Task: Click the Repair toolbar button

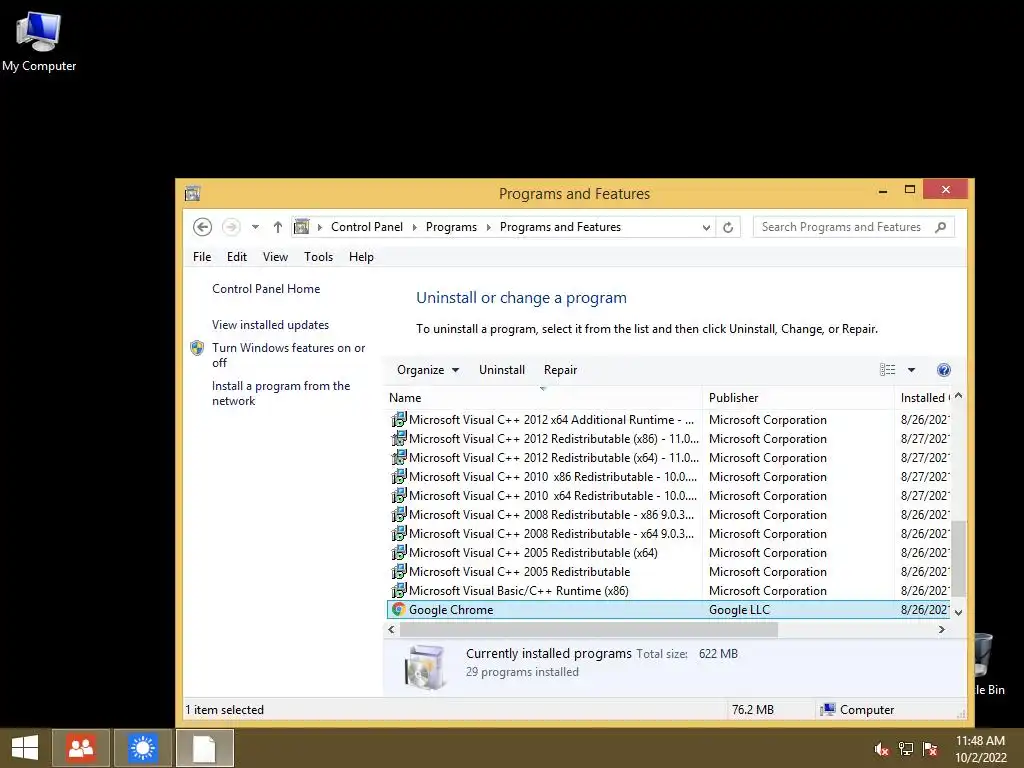Action: [560, 370]
